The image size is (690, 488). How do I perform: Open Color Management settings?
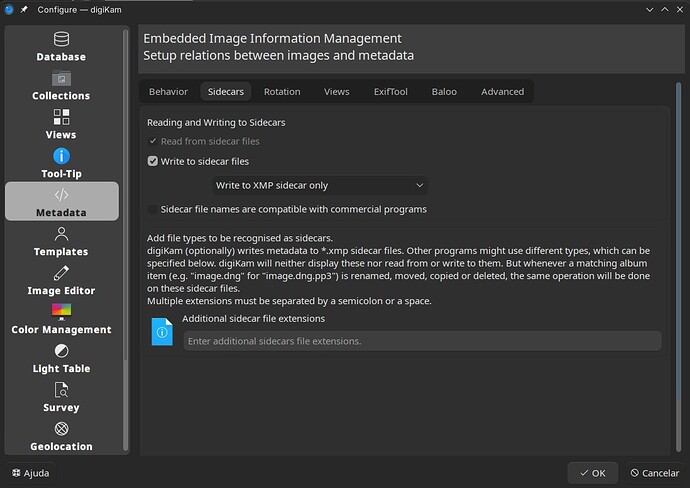(x=61, y=319)
